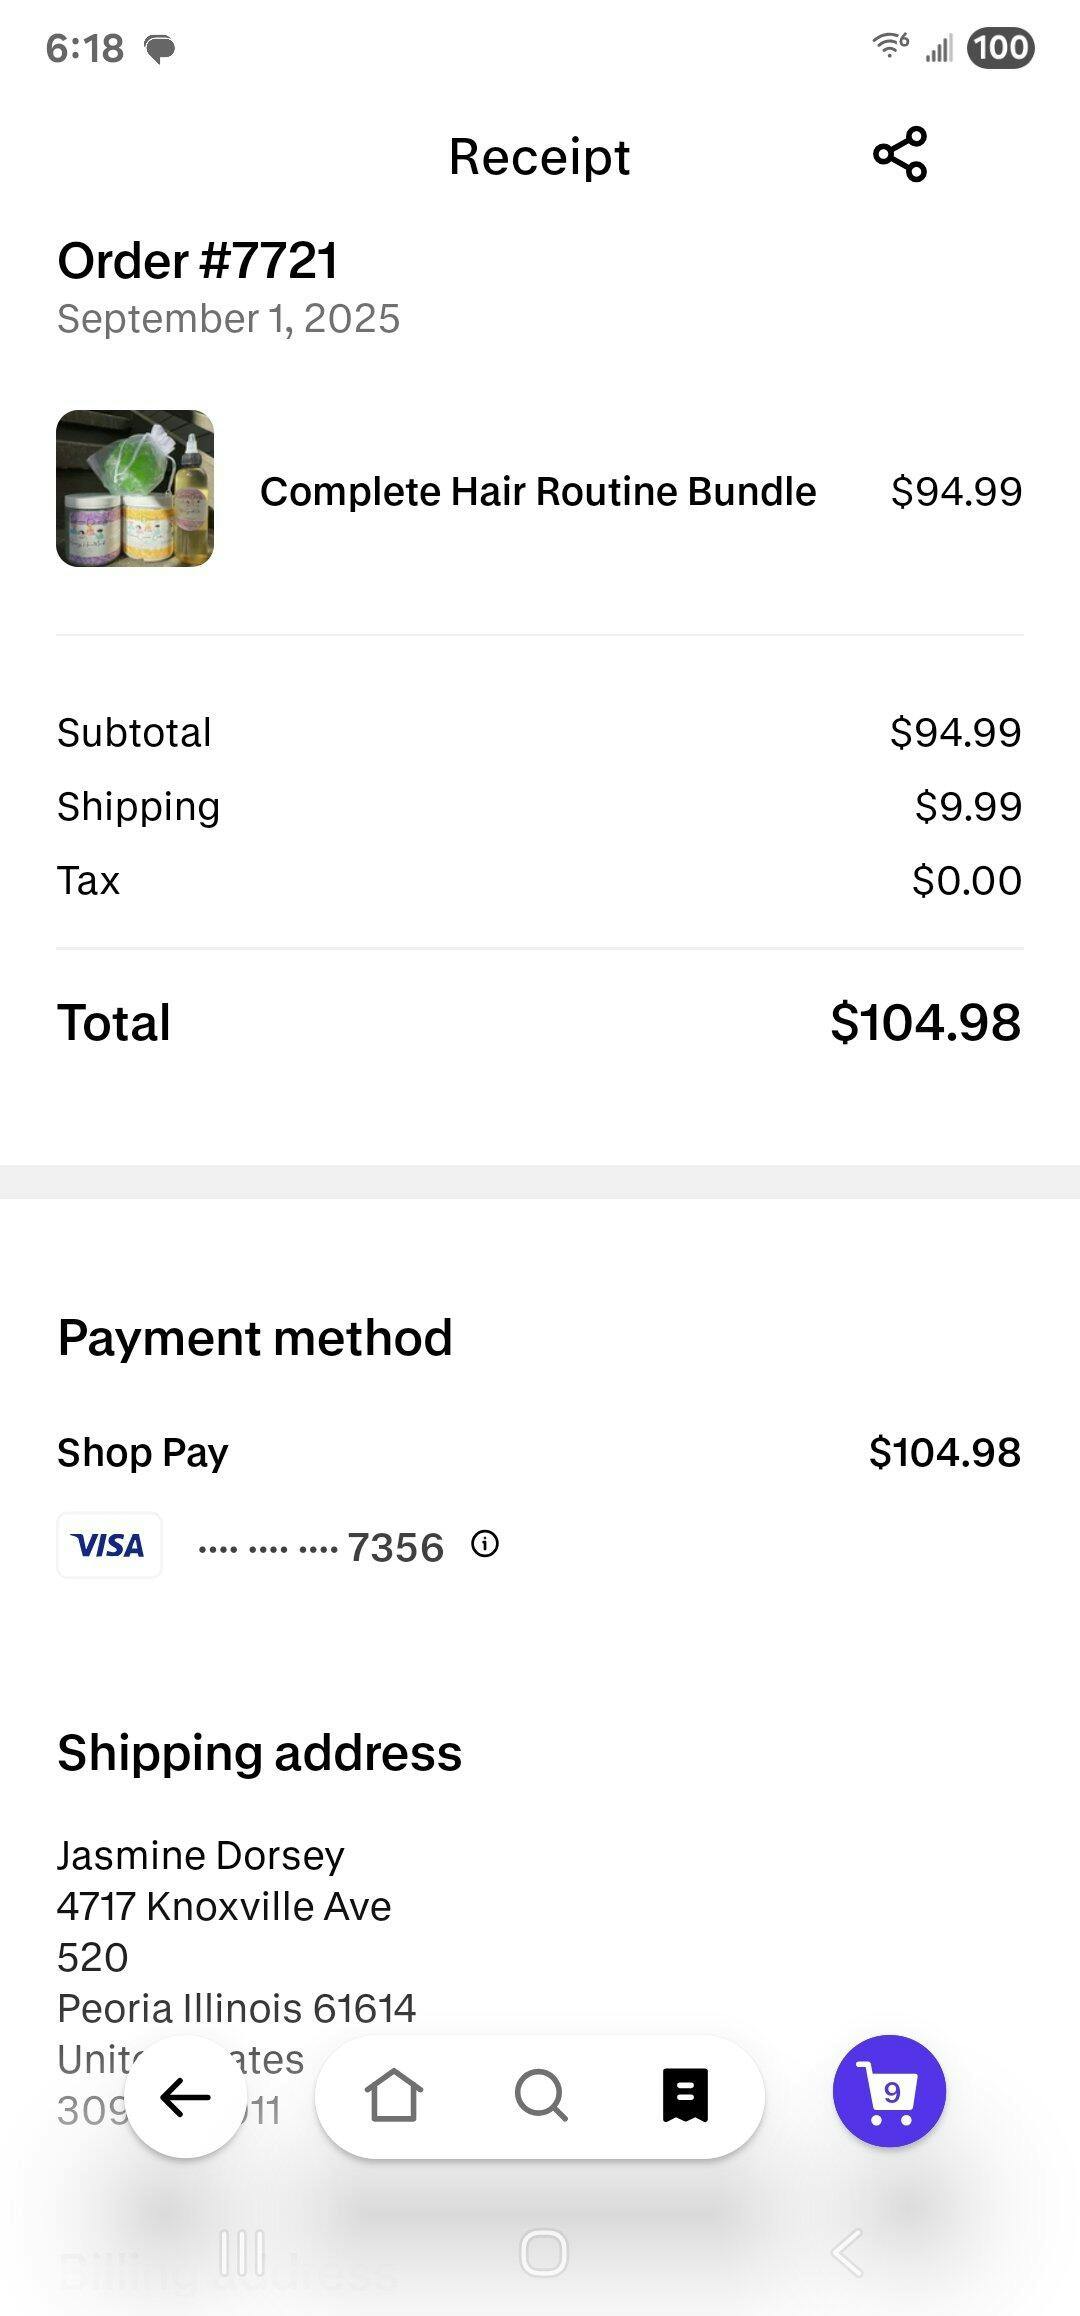Tap the Android recent apps button
The width and height of the screenshot is (1080, 2316).
coord(242,2253)
